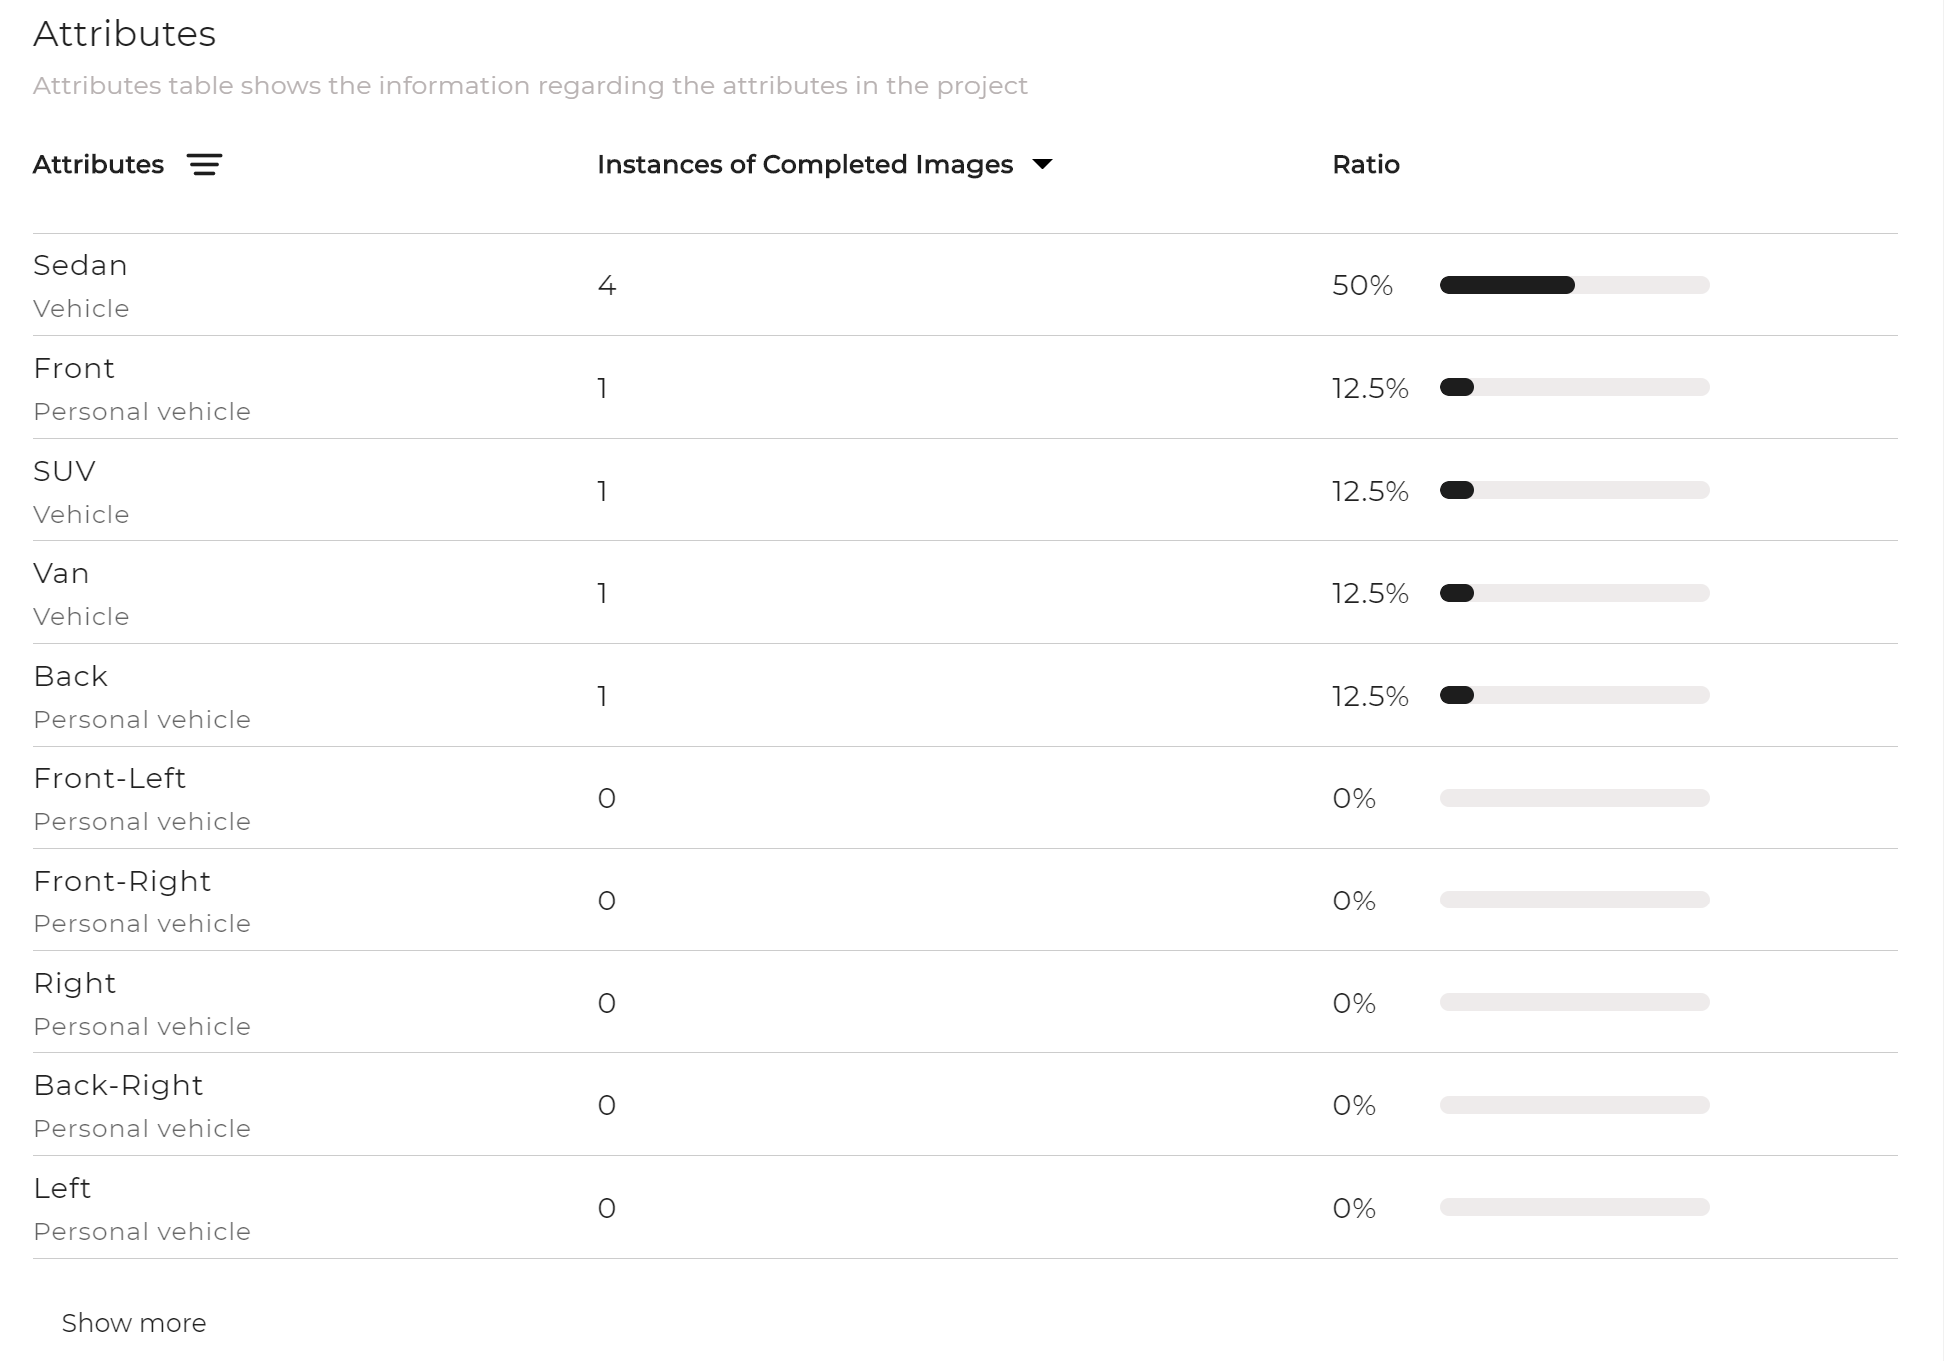The height and width of the screenshot is (1361, 1944).
Task: Click the Left row empty ratio bar
Action: 1574,1207
